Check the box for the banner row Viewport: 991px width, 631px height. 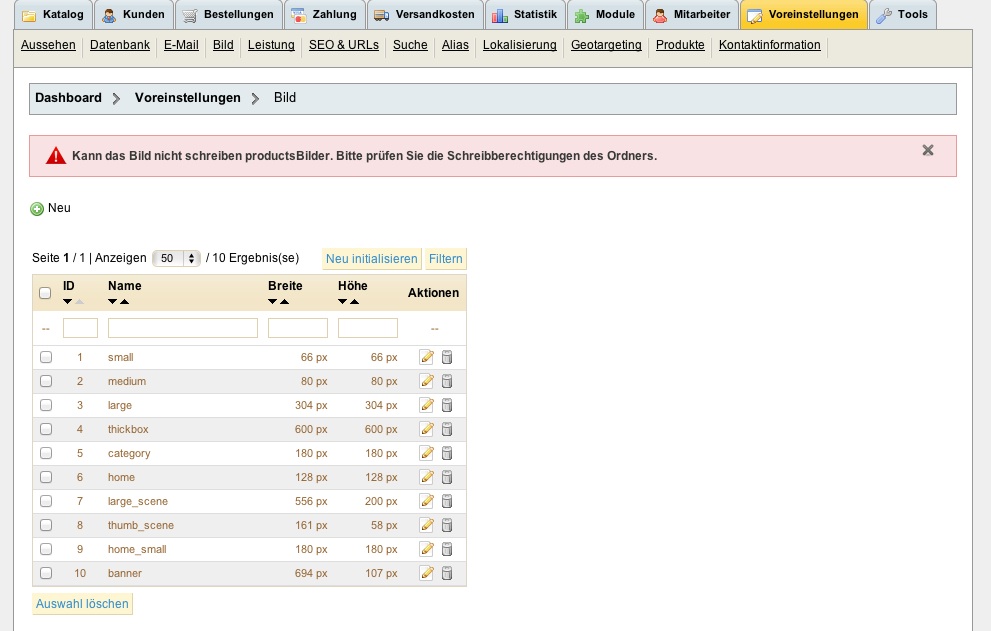(46, 573)
